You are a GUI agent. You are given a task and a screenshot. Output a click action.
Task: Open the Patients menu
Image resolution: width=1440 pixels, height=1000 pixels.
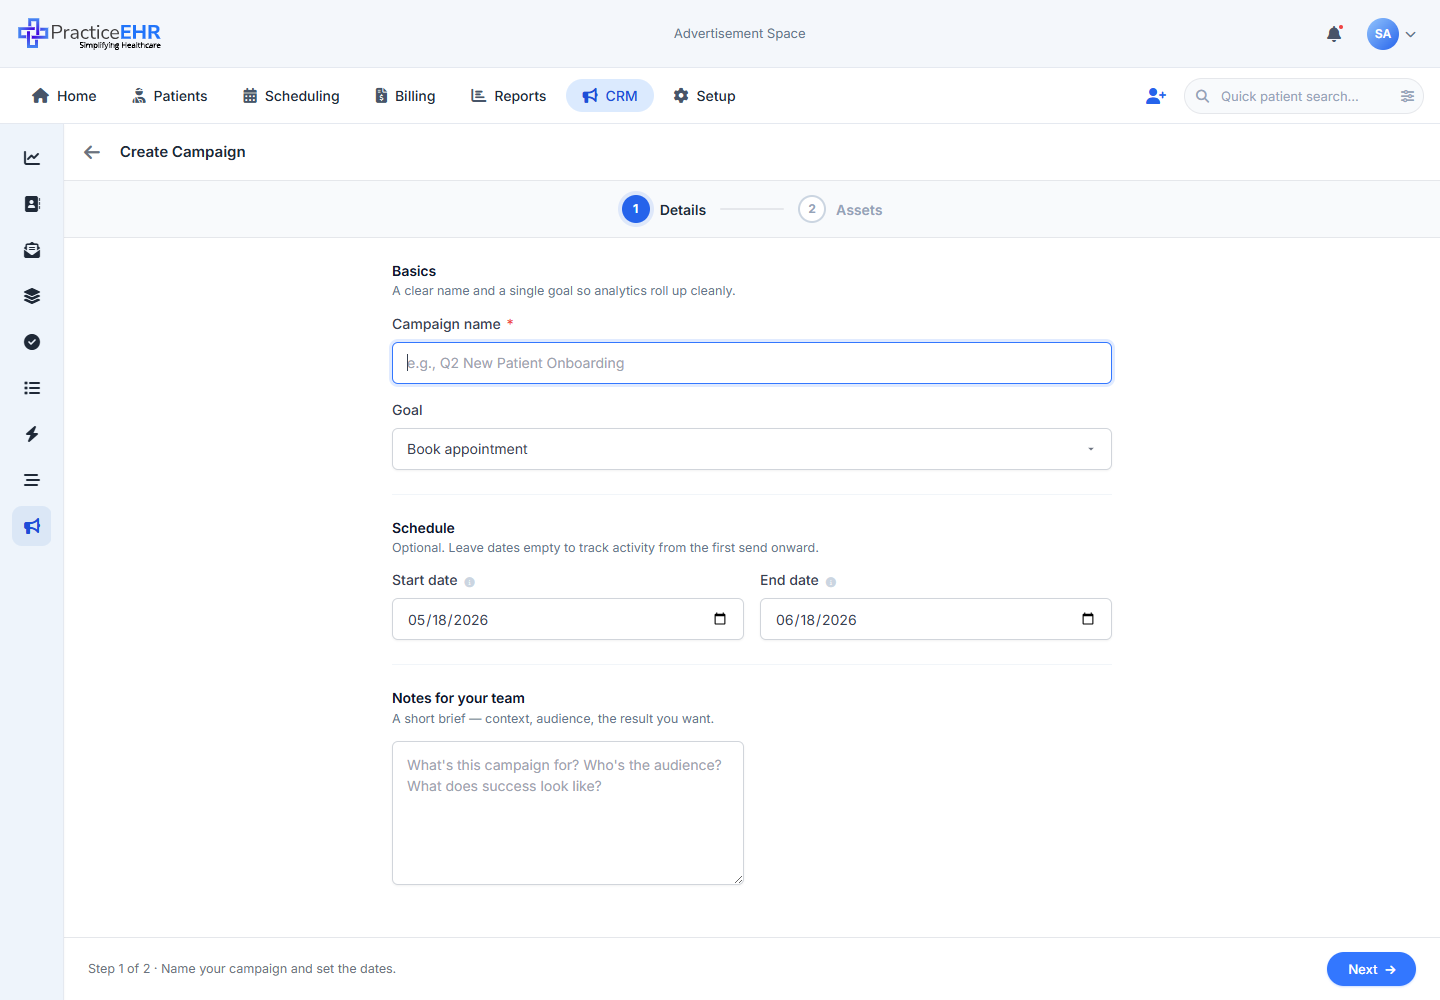169,96
